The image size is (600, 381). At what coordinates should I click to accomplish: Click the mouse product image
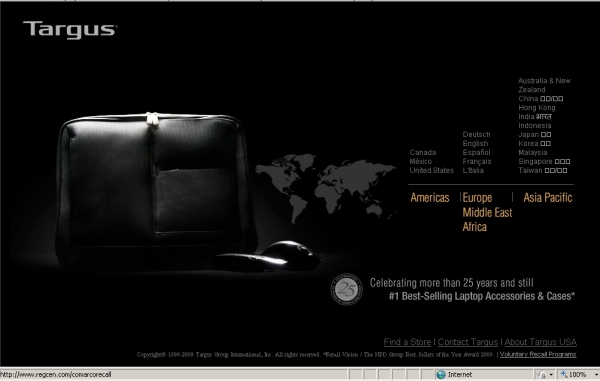268,256
